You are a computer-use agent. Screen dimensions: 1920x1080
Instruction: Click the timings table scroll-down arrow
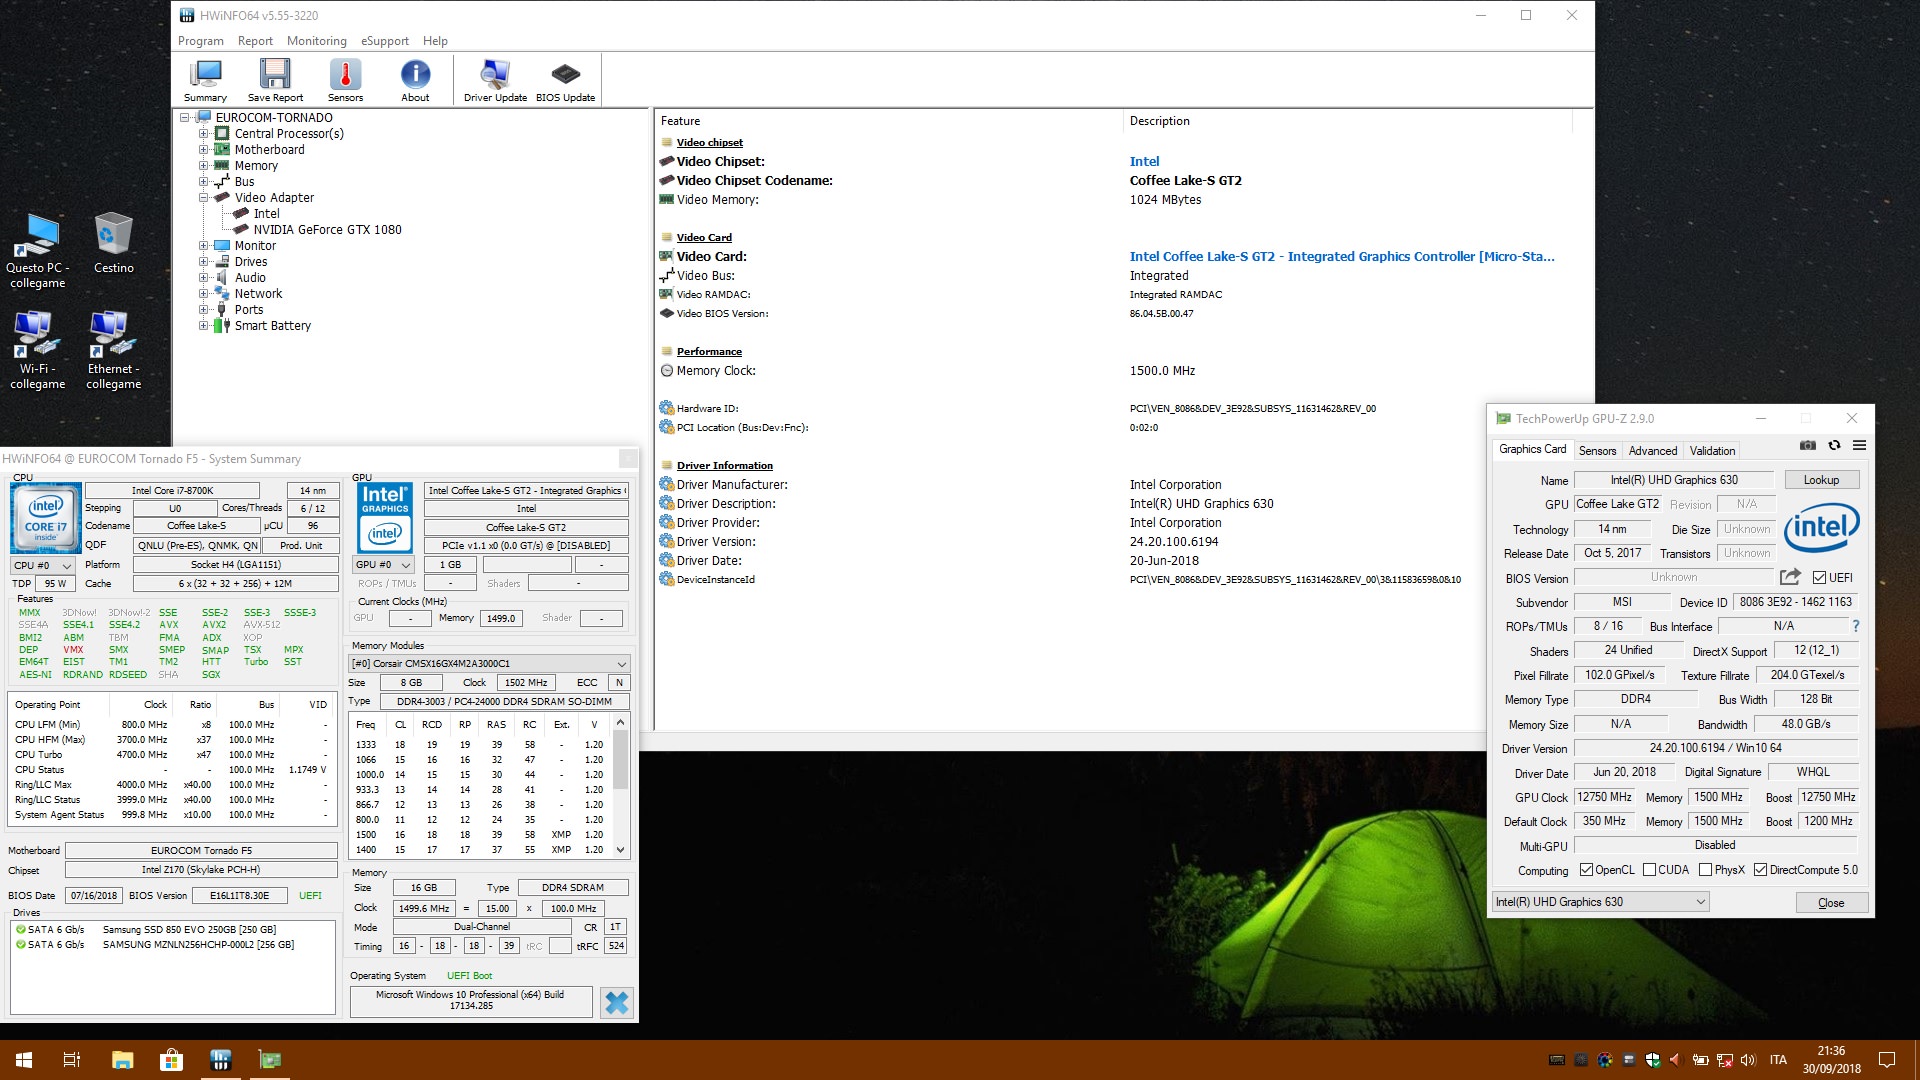coord(620,850)
